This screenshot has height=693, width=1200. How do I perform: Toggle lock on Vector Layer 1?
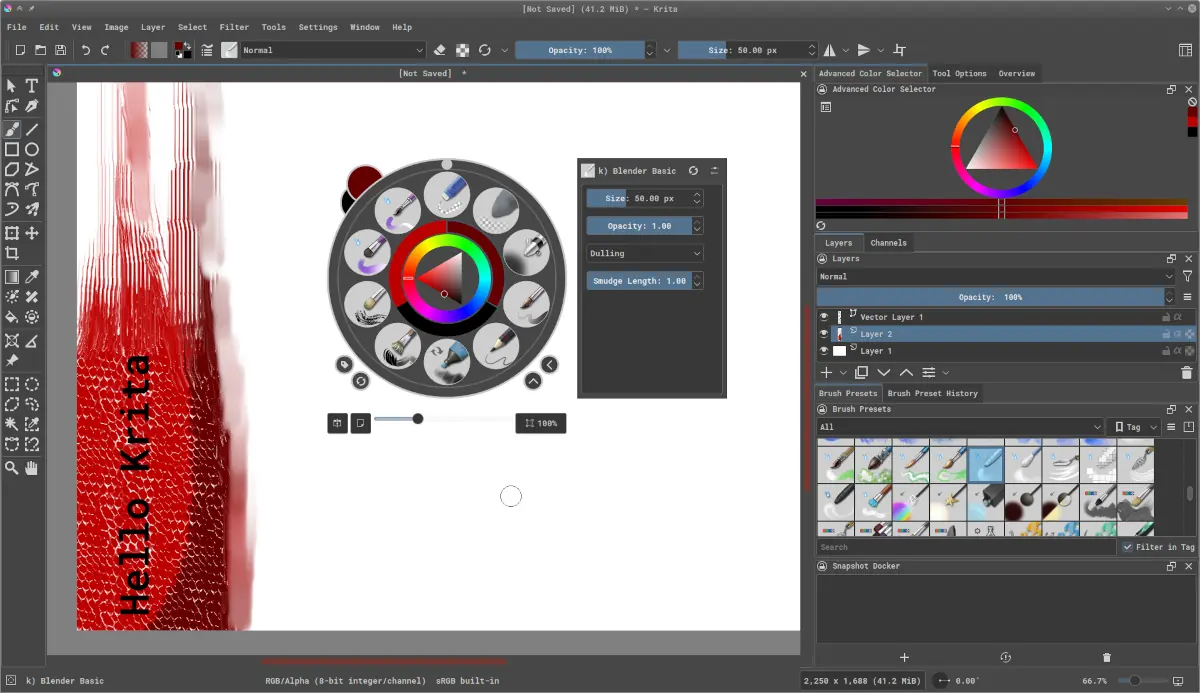[1166, 317]
